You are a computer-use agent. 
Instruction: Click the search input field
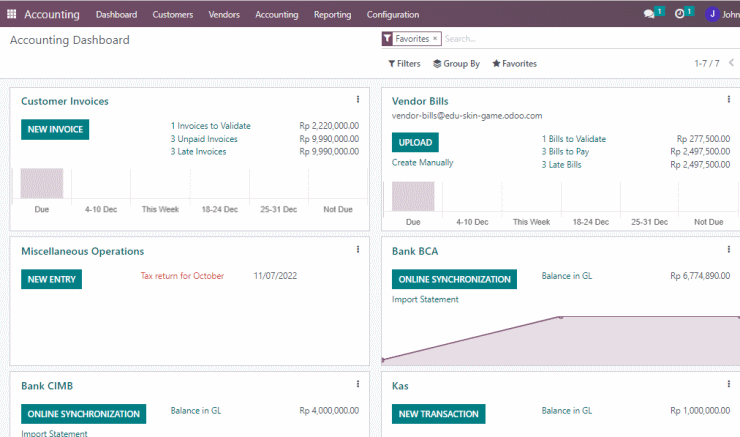[590, 39]
